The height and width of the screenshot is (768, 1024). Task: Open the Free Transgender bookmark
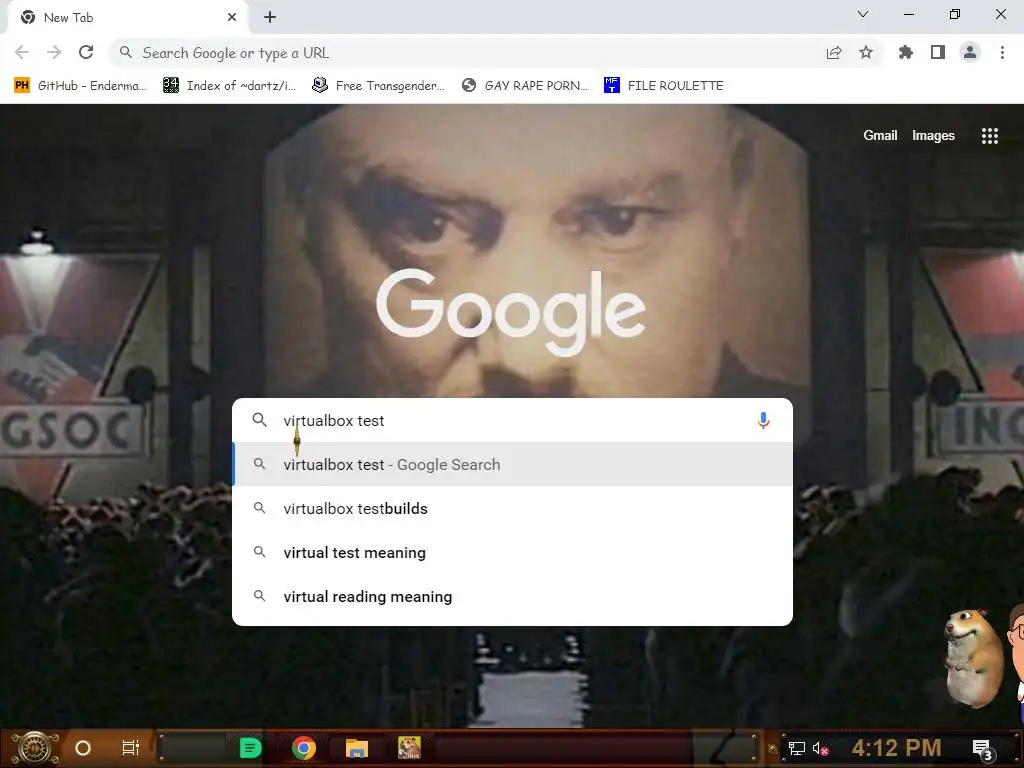pos(379,86)
